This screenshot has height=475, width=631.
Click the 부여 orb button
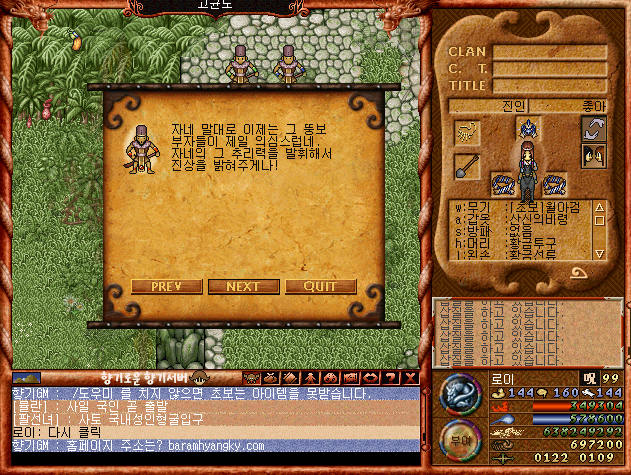[x=461, y=440]
